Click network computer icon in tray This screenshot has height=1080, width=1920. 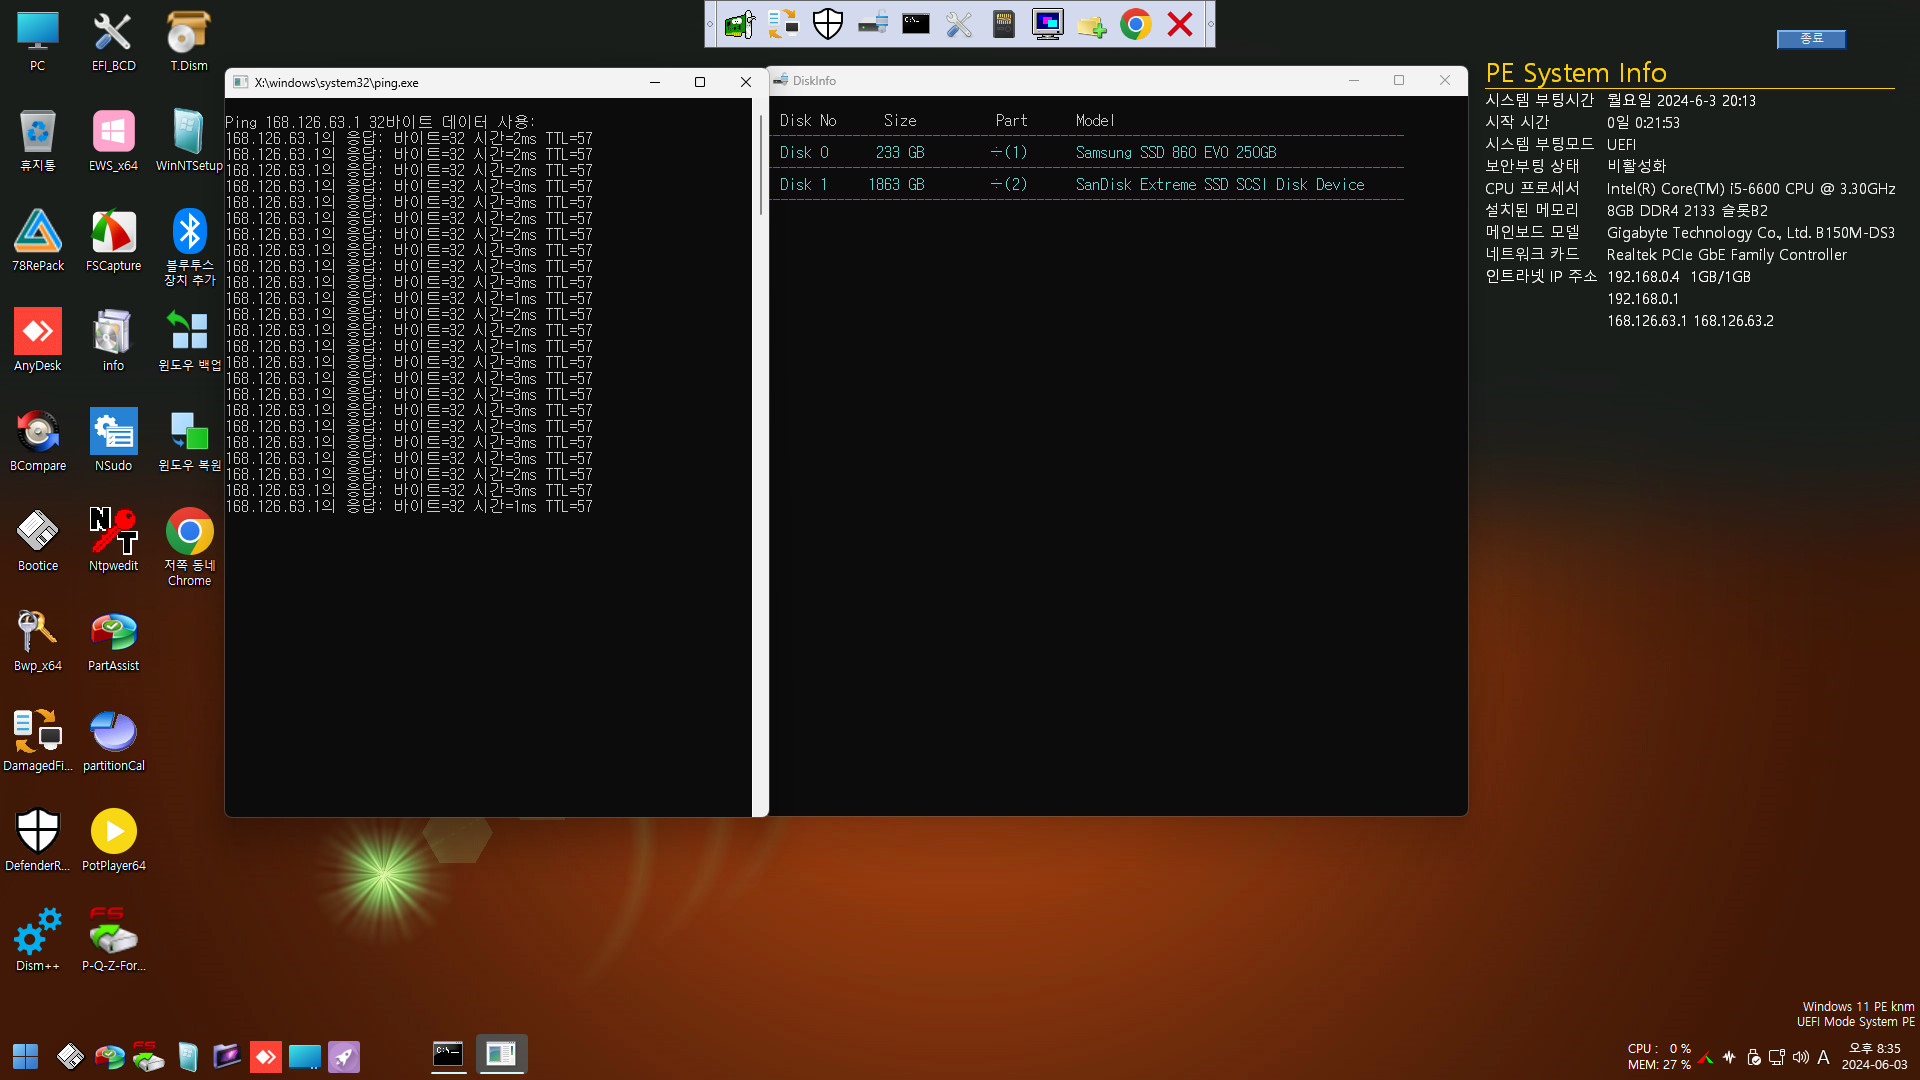[x=1777, y=1057]
